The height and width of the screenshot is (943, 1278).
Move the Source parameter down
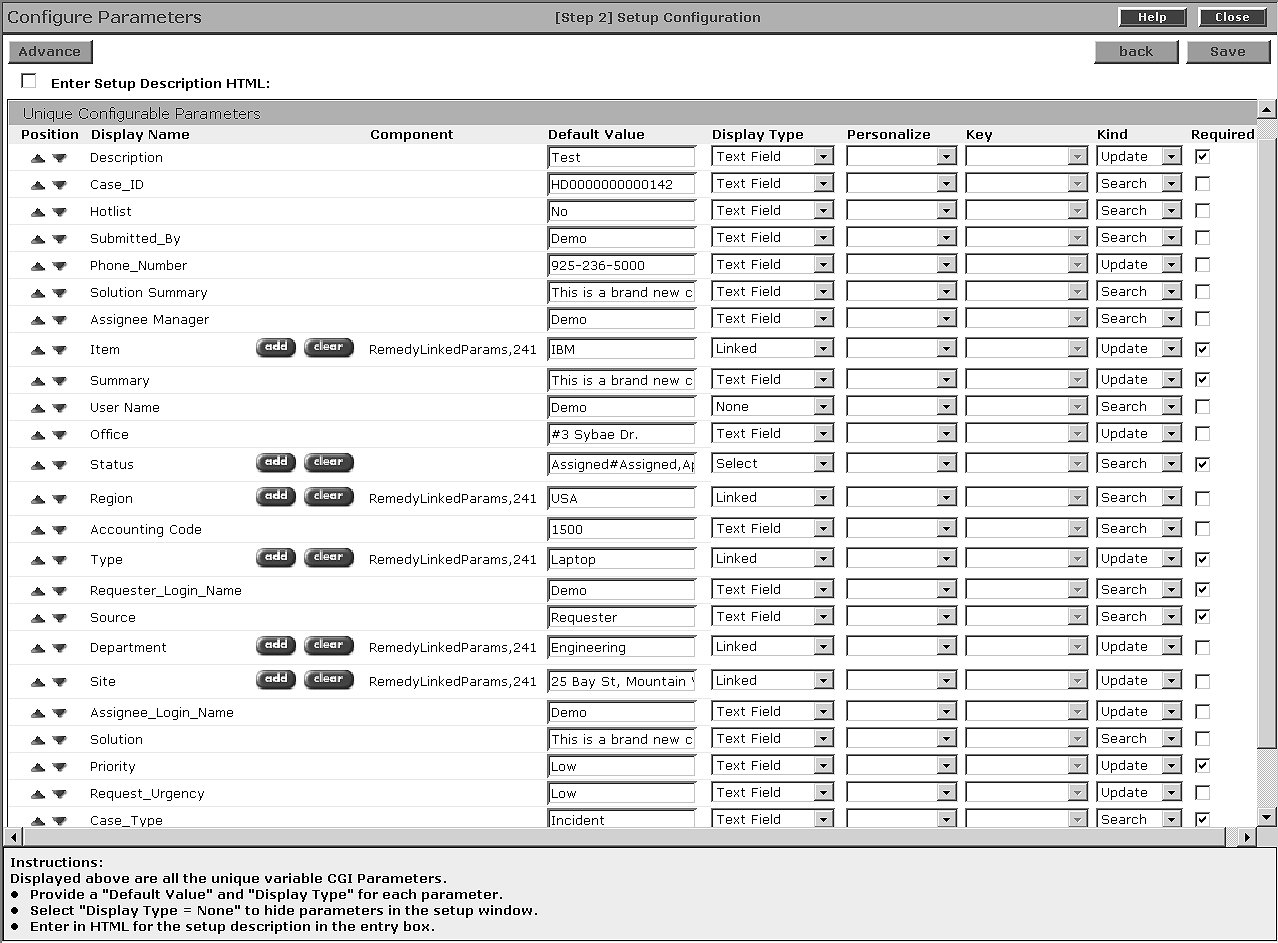tap(59, 618)
